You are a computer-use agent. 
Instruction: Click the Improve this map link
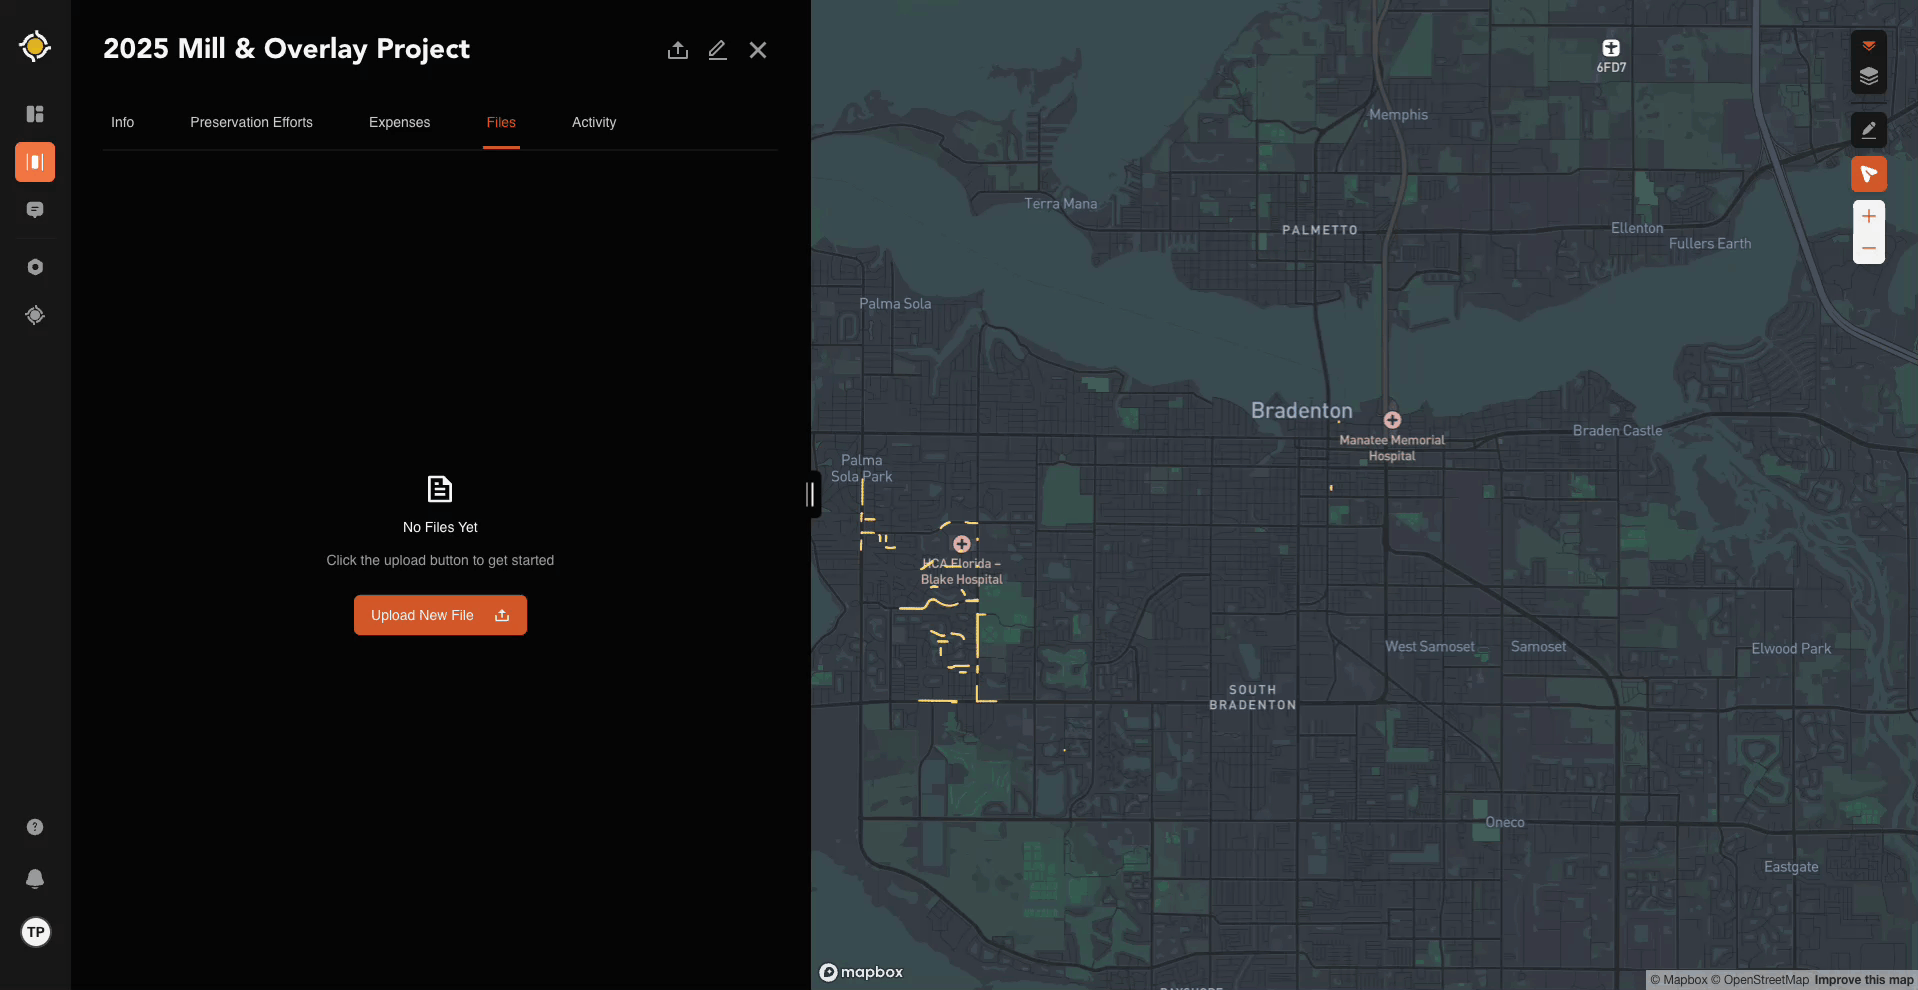pyautogui.click(x=1863, y=980)
